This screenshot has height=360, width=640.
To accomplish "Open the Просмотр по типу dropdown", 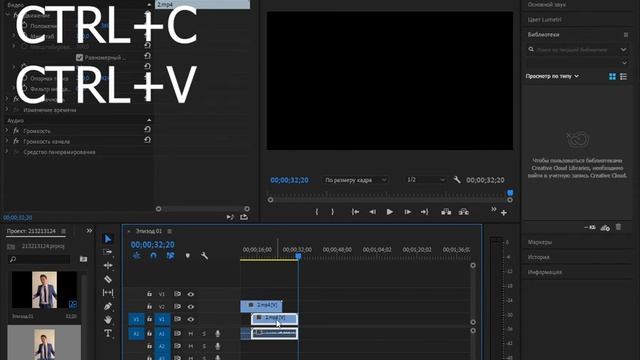I will [x=552, y=76].
